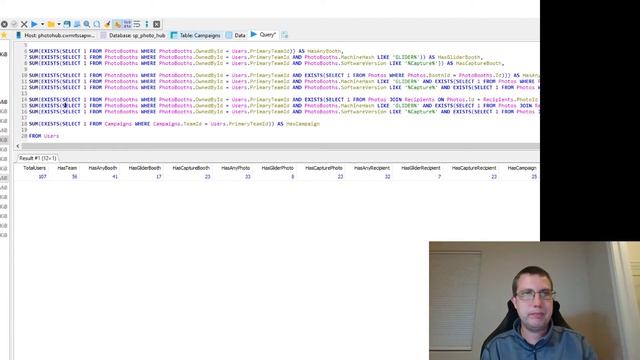Click the query editor horizontal scrollbar track

point(280,146)
